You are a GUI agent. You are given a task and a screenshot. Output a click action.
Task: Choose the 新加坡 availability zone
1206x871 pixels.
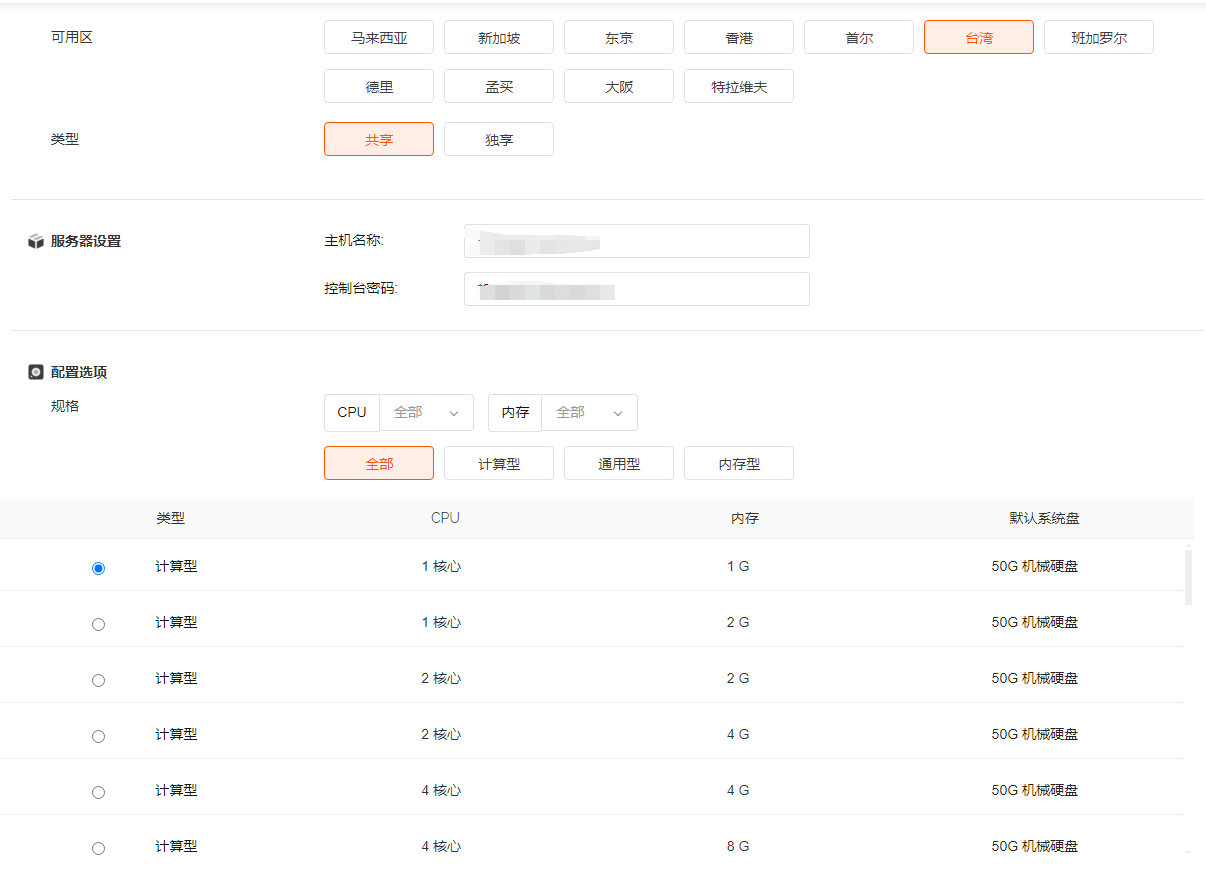point(499,38)
